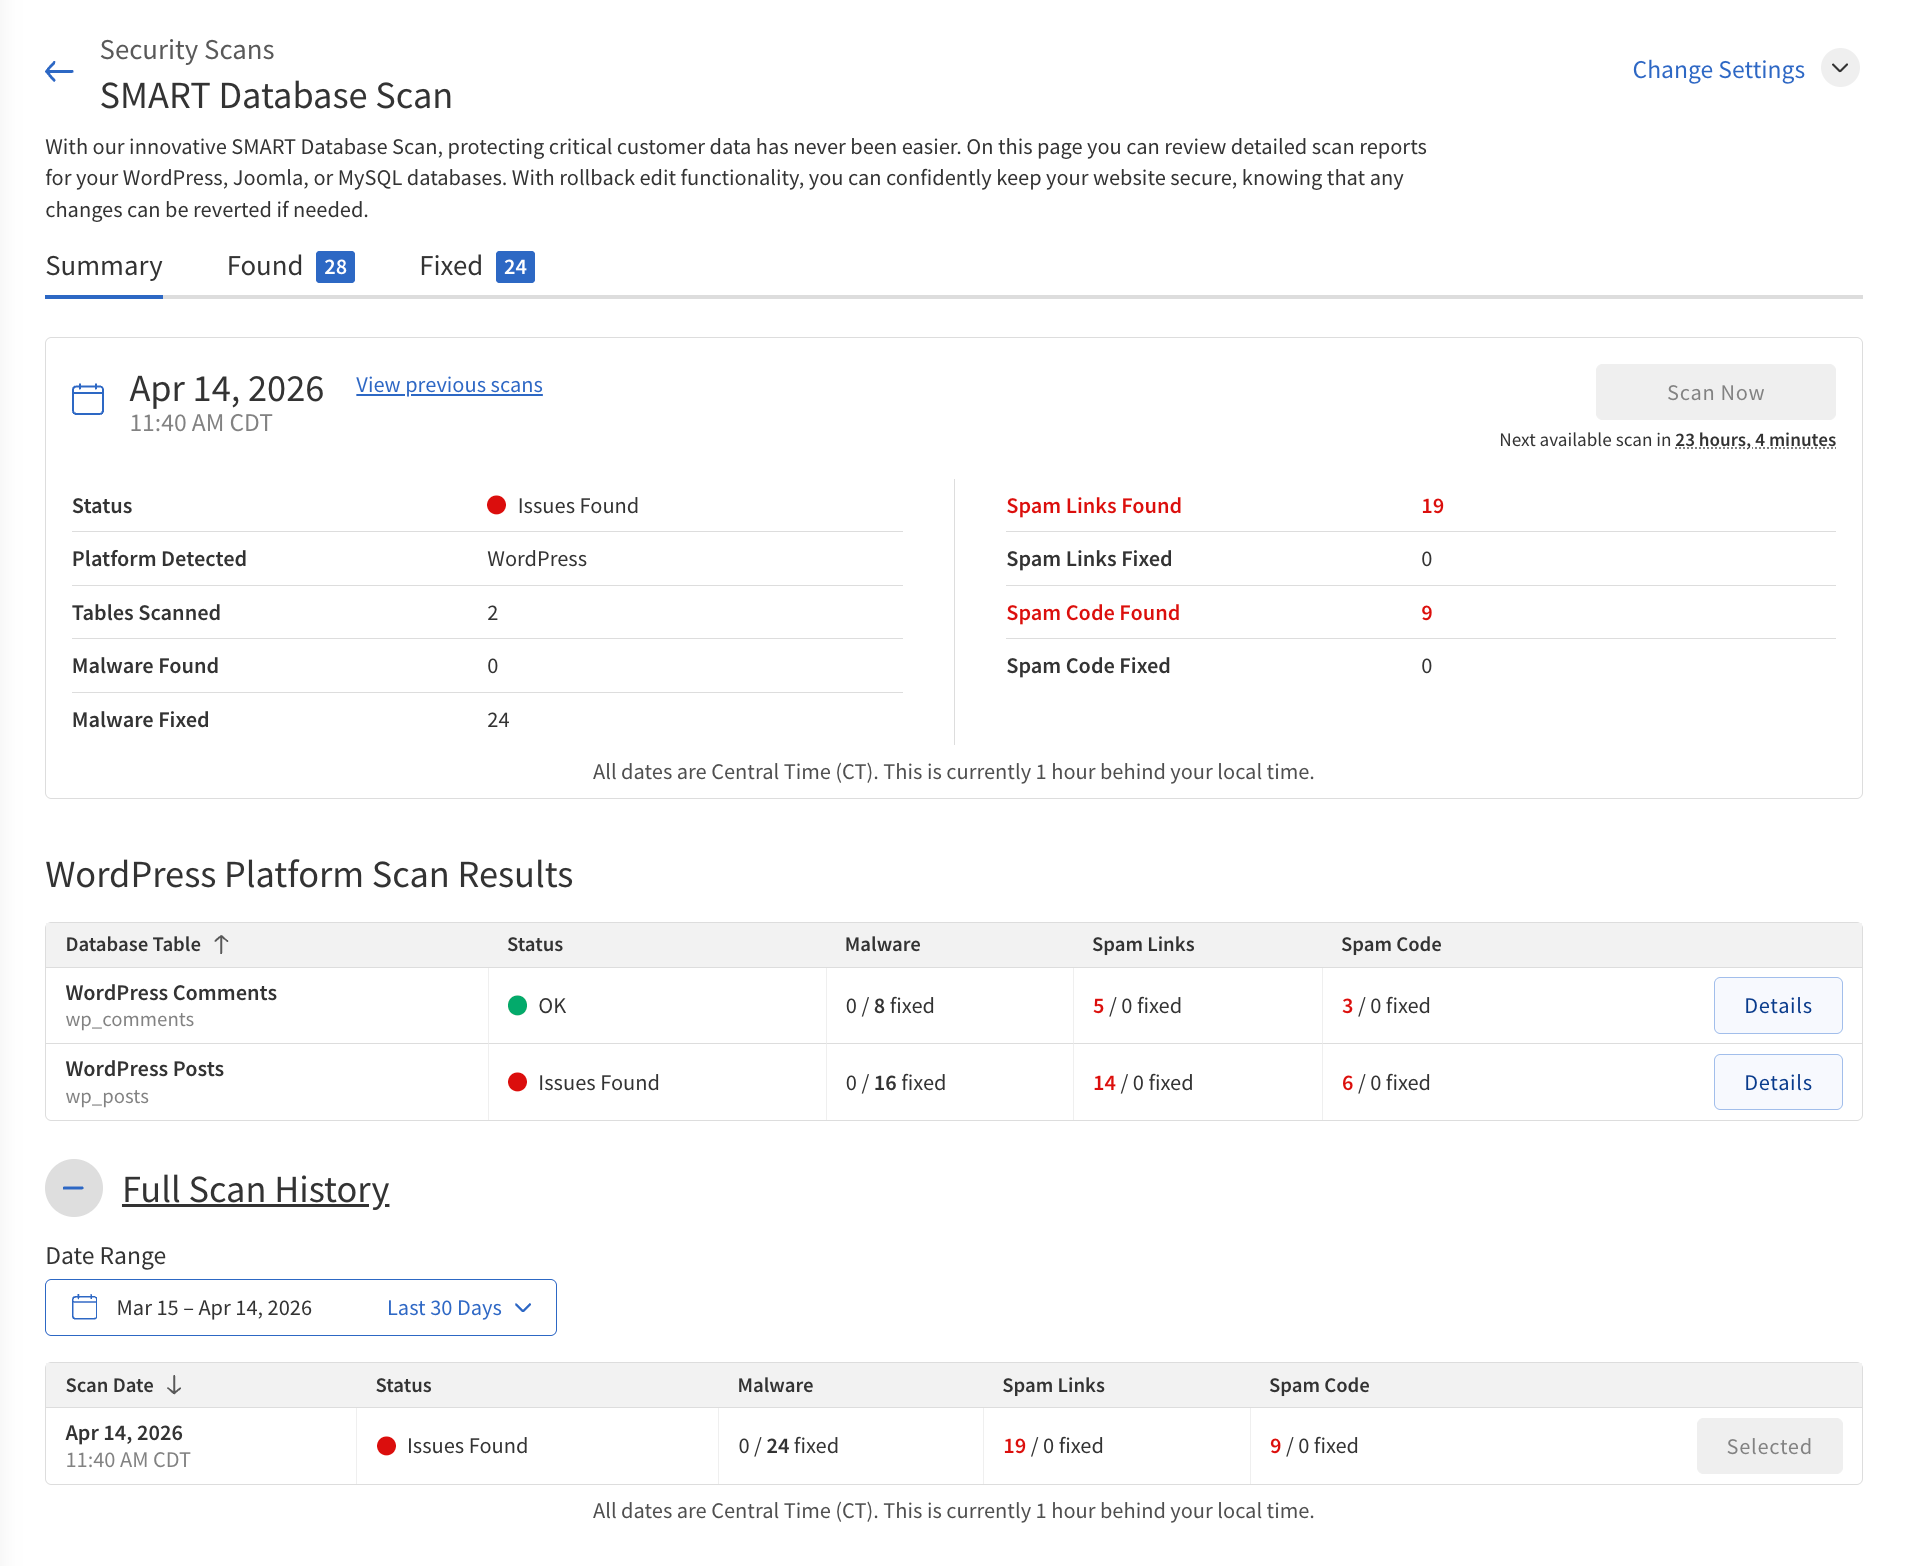
Task: Navigate back using the blue arrow icon
Action: 58,71
